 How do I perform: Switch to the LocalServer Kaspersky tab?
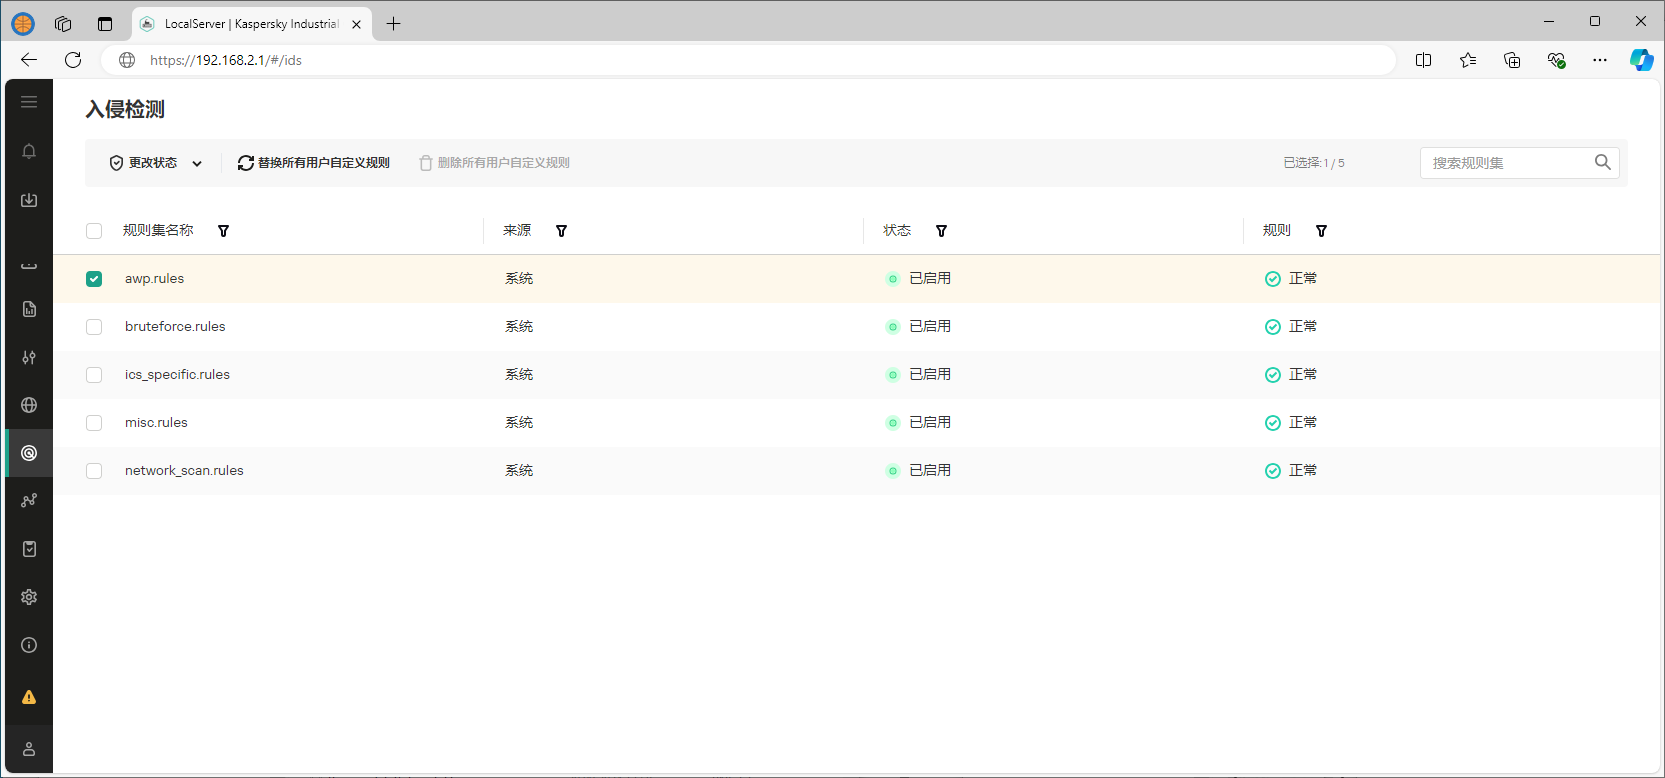click(x=250, y=24)
